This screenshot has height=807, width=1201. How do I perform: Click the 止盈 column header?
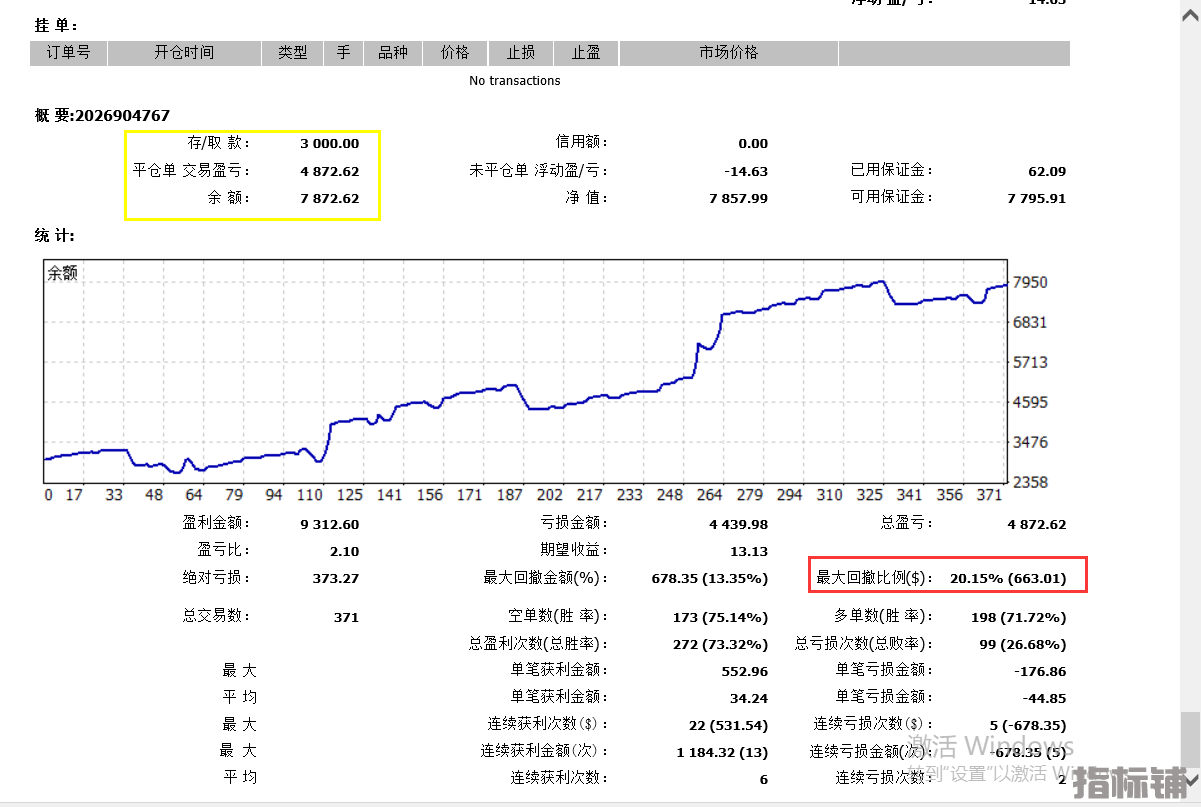point(586,53)
